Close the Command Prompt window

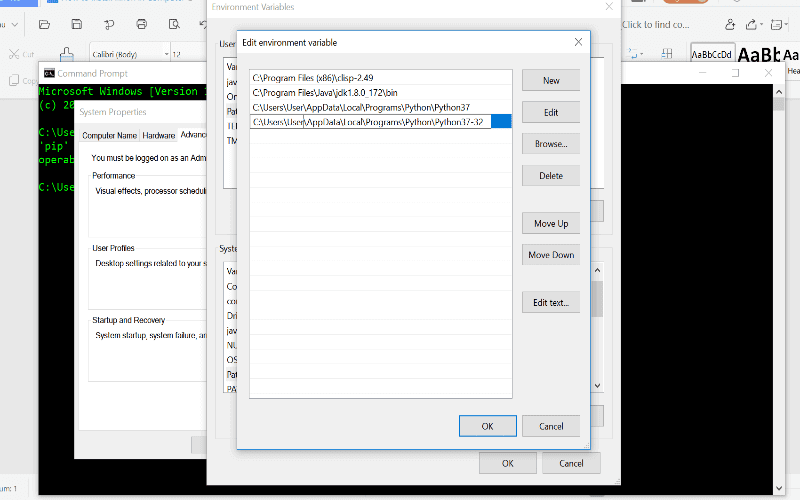pos(768,73)
